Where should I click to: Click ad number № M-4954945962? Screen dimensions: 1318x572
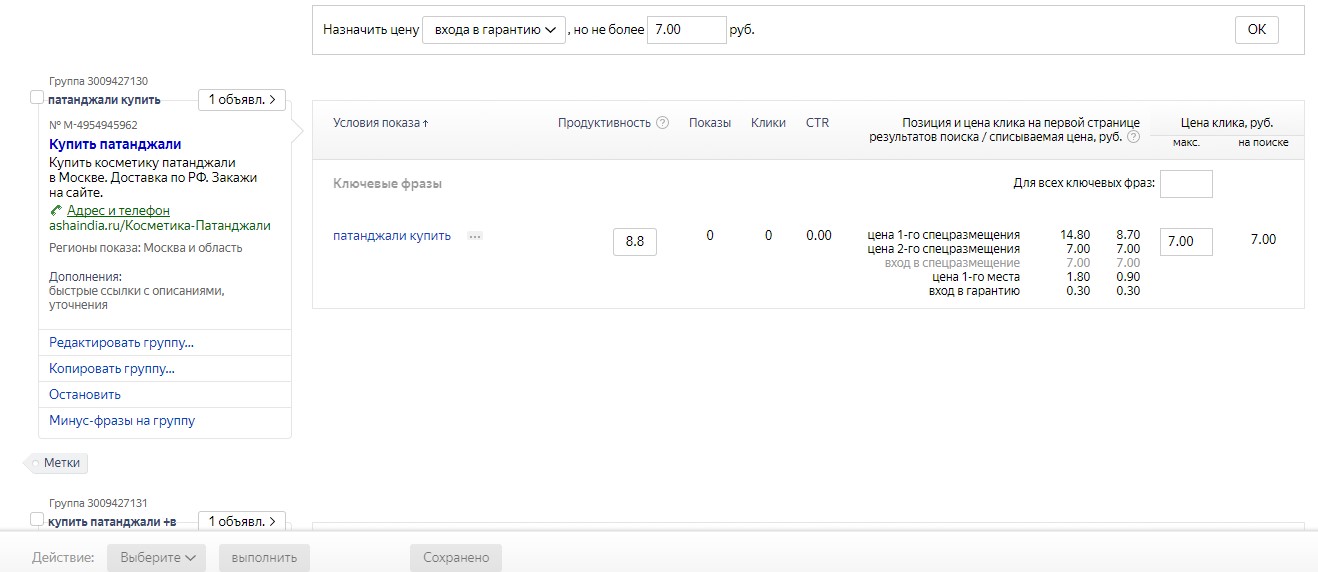93,126
